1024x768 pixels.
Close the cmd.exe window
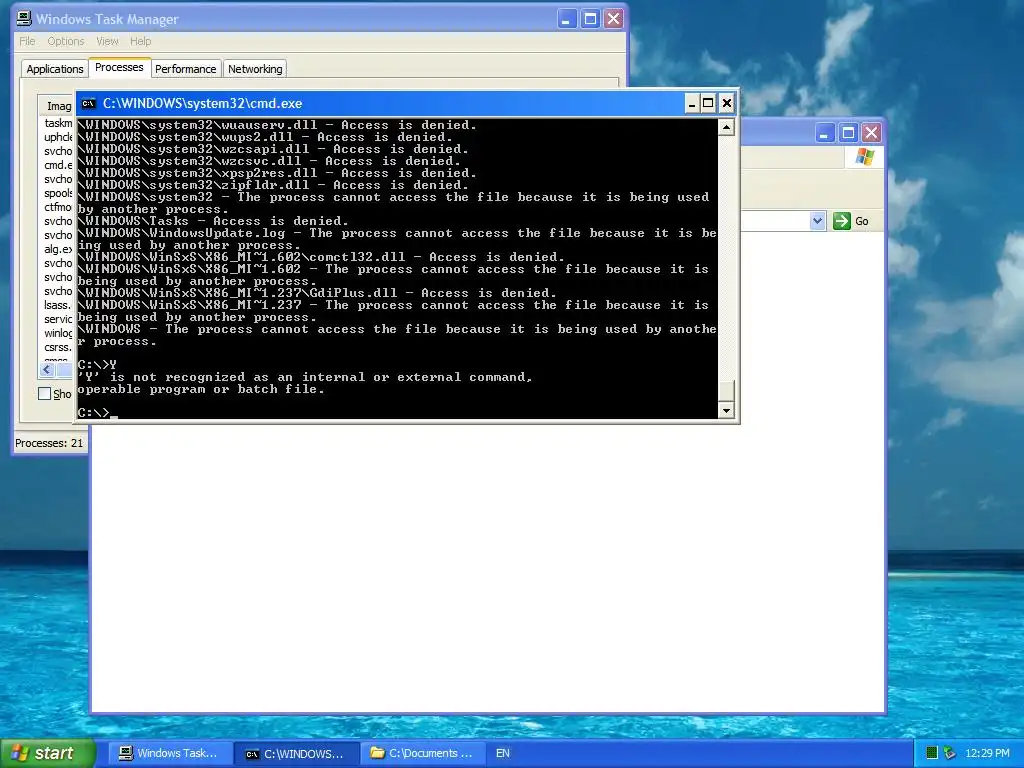point(726,103)
